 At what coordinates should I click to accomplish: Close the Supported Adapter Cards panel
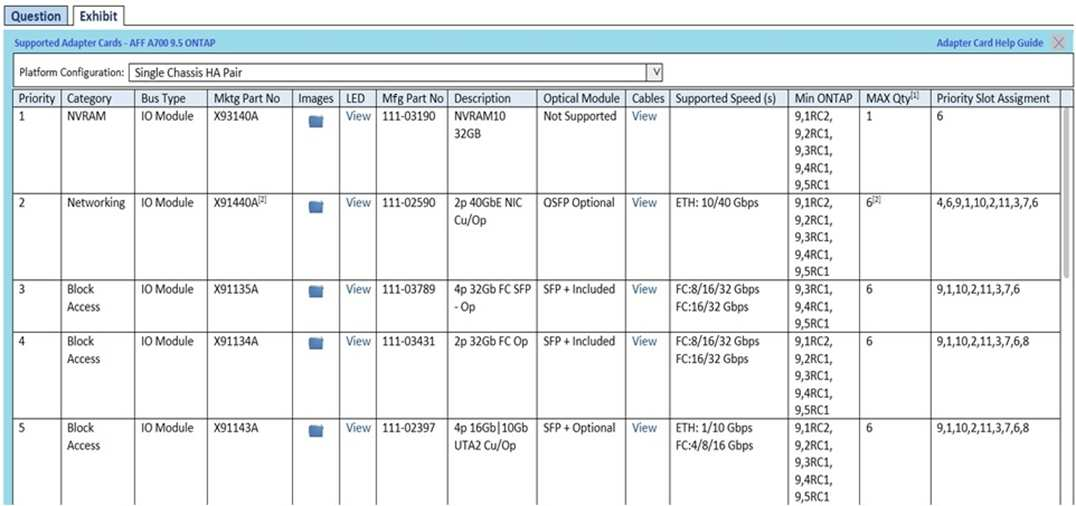[1059, 43]
